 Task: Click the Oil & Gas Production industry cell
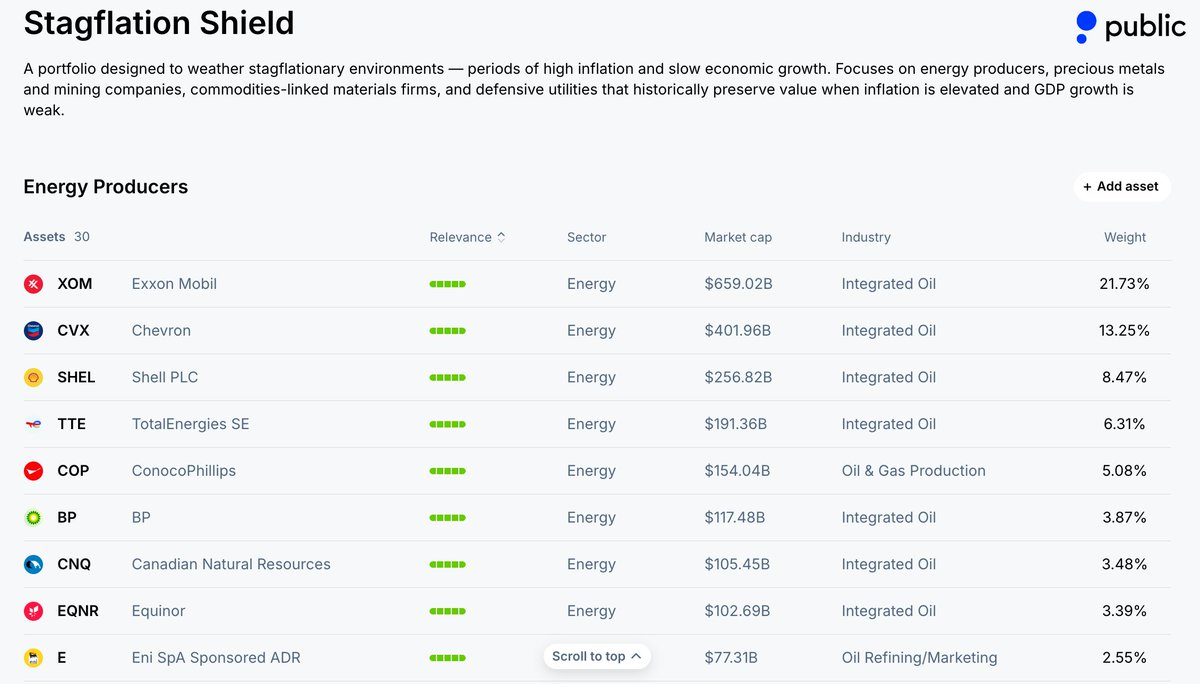click(914, 471)
